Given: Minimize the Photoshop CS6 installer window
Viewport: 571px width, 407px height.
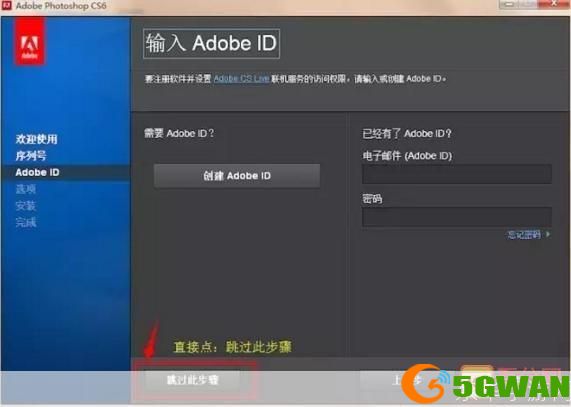Looking at the screenshot, I should [510, 4].
